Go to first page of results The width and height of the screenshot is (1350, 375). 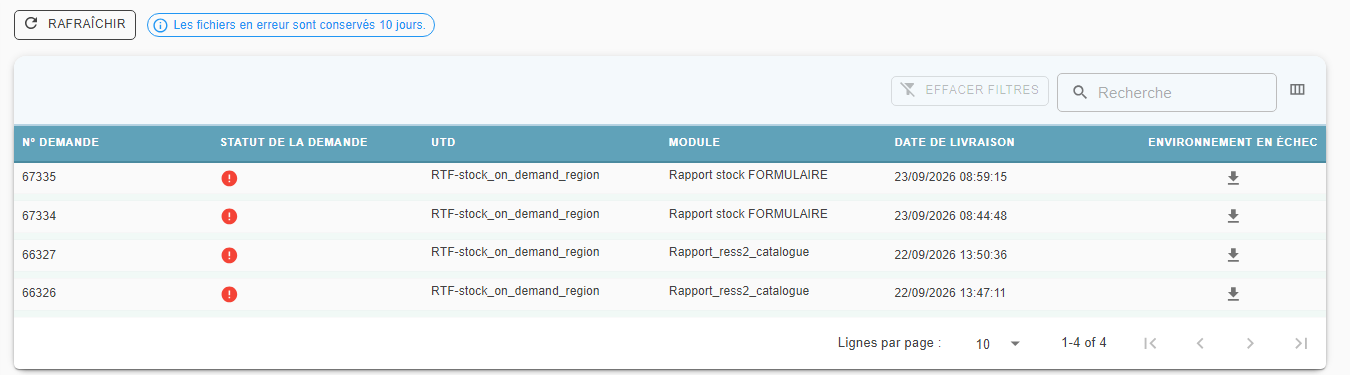point(1150,343)
